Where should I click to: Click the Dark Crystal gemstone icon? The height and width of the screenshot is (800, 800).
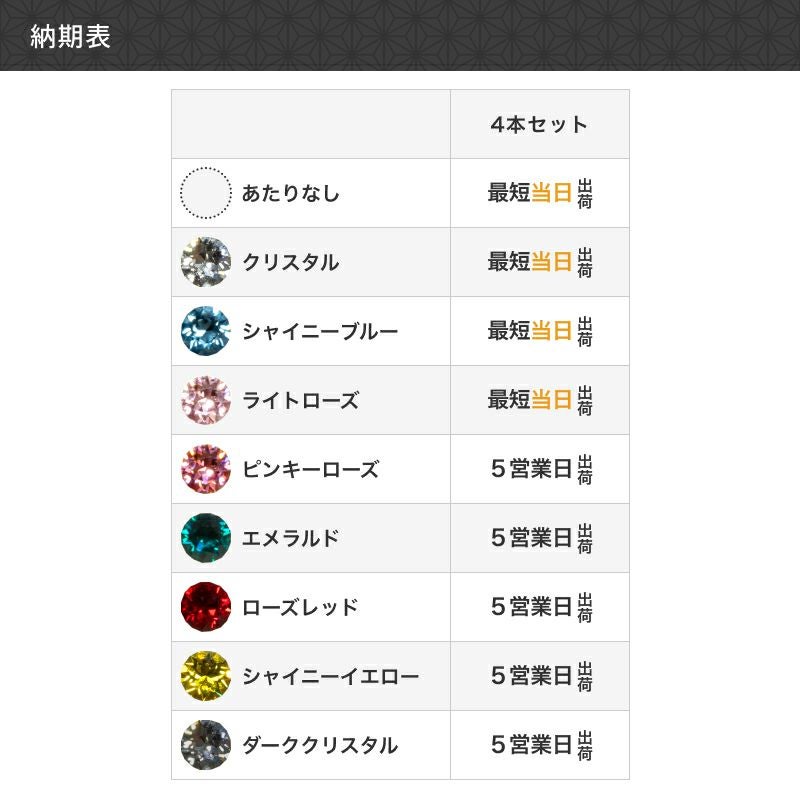(x=205, y=745)
